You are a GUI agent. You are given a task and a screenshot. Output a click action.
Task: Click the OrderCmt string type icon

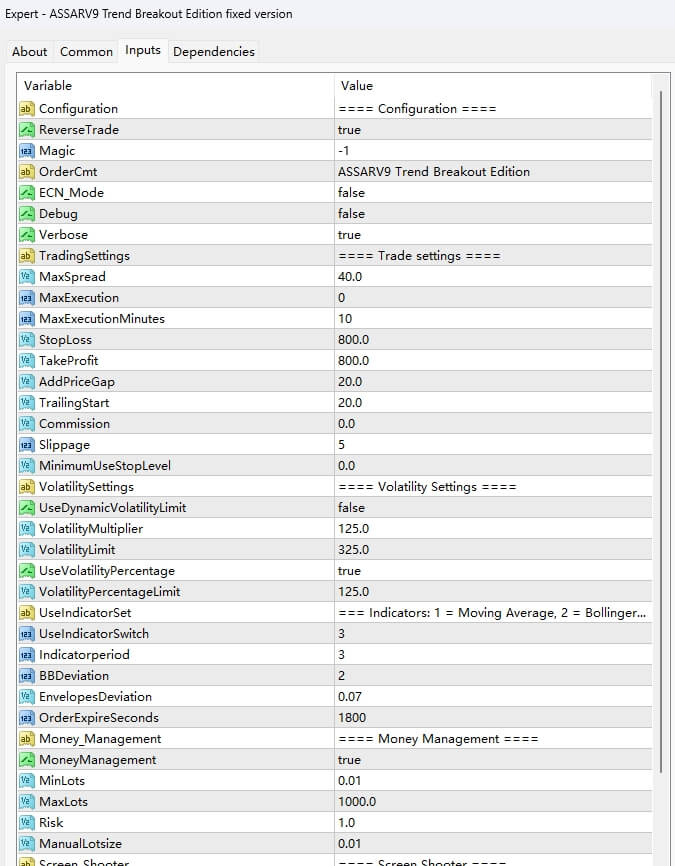point(27,172)
